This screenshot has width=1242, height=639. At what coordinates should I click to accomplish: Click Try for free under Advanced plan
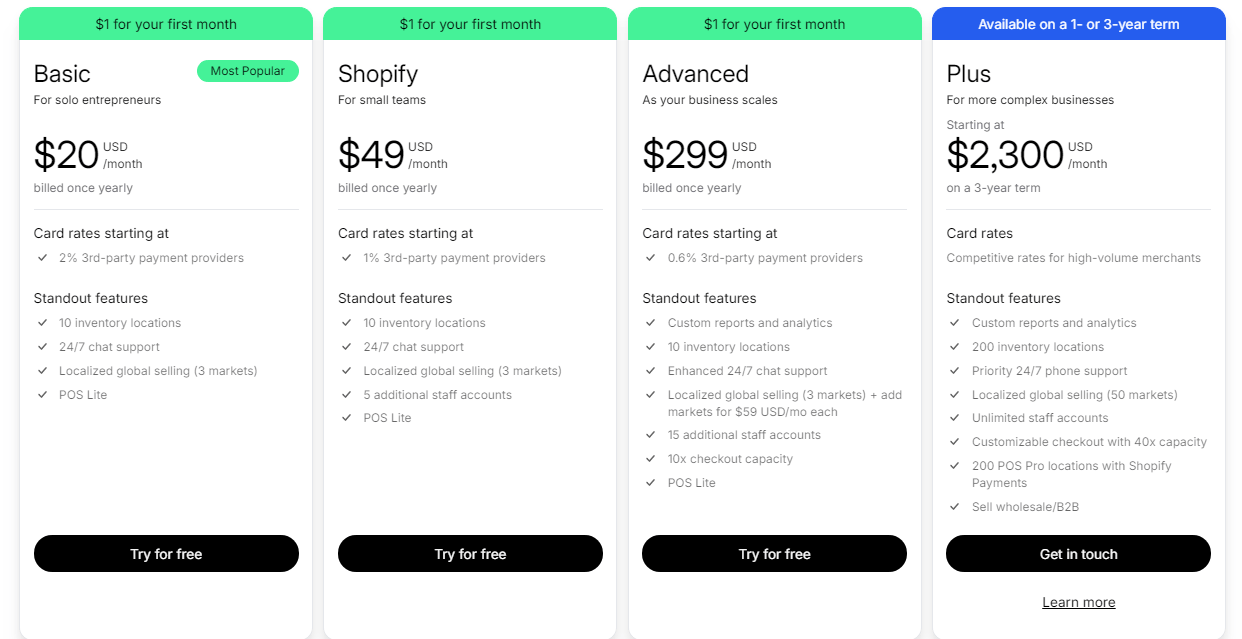point(774,553)
